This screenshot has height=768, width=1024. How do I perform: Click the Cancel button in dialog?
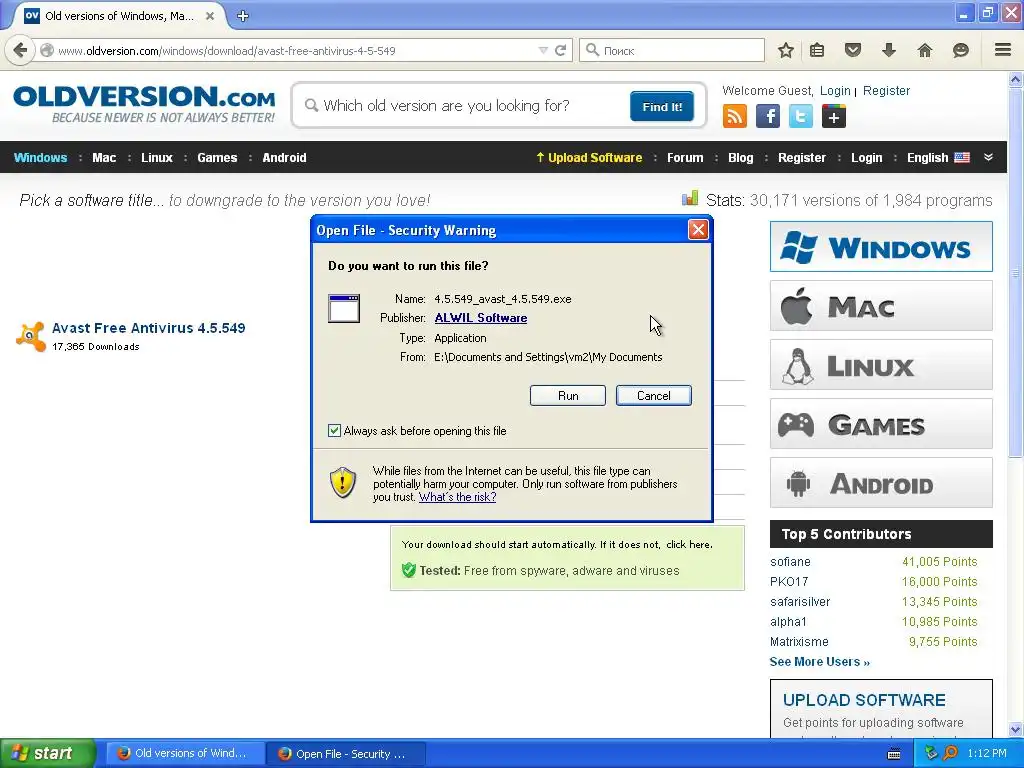pyautogui.click(x=654, y=395)
